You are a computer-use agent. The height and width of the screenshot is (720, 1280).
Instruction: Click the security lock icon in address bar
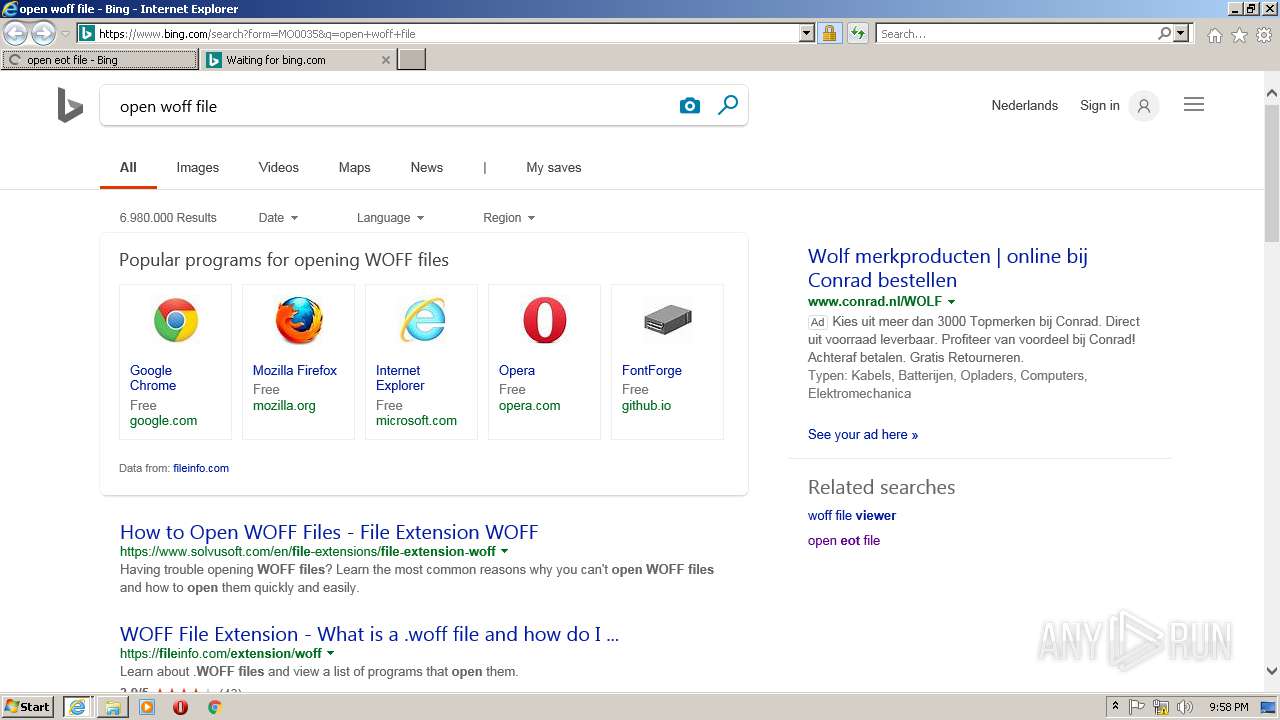pos(829,34)
